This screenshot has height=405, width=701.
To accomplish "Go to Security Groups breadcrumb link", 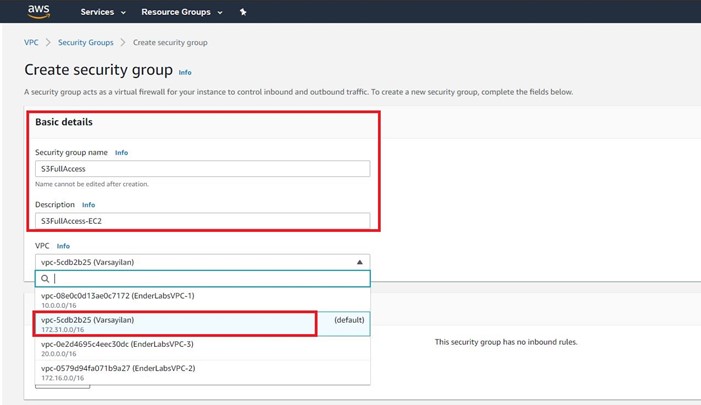I will (85, 42).
